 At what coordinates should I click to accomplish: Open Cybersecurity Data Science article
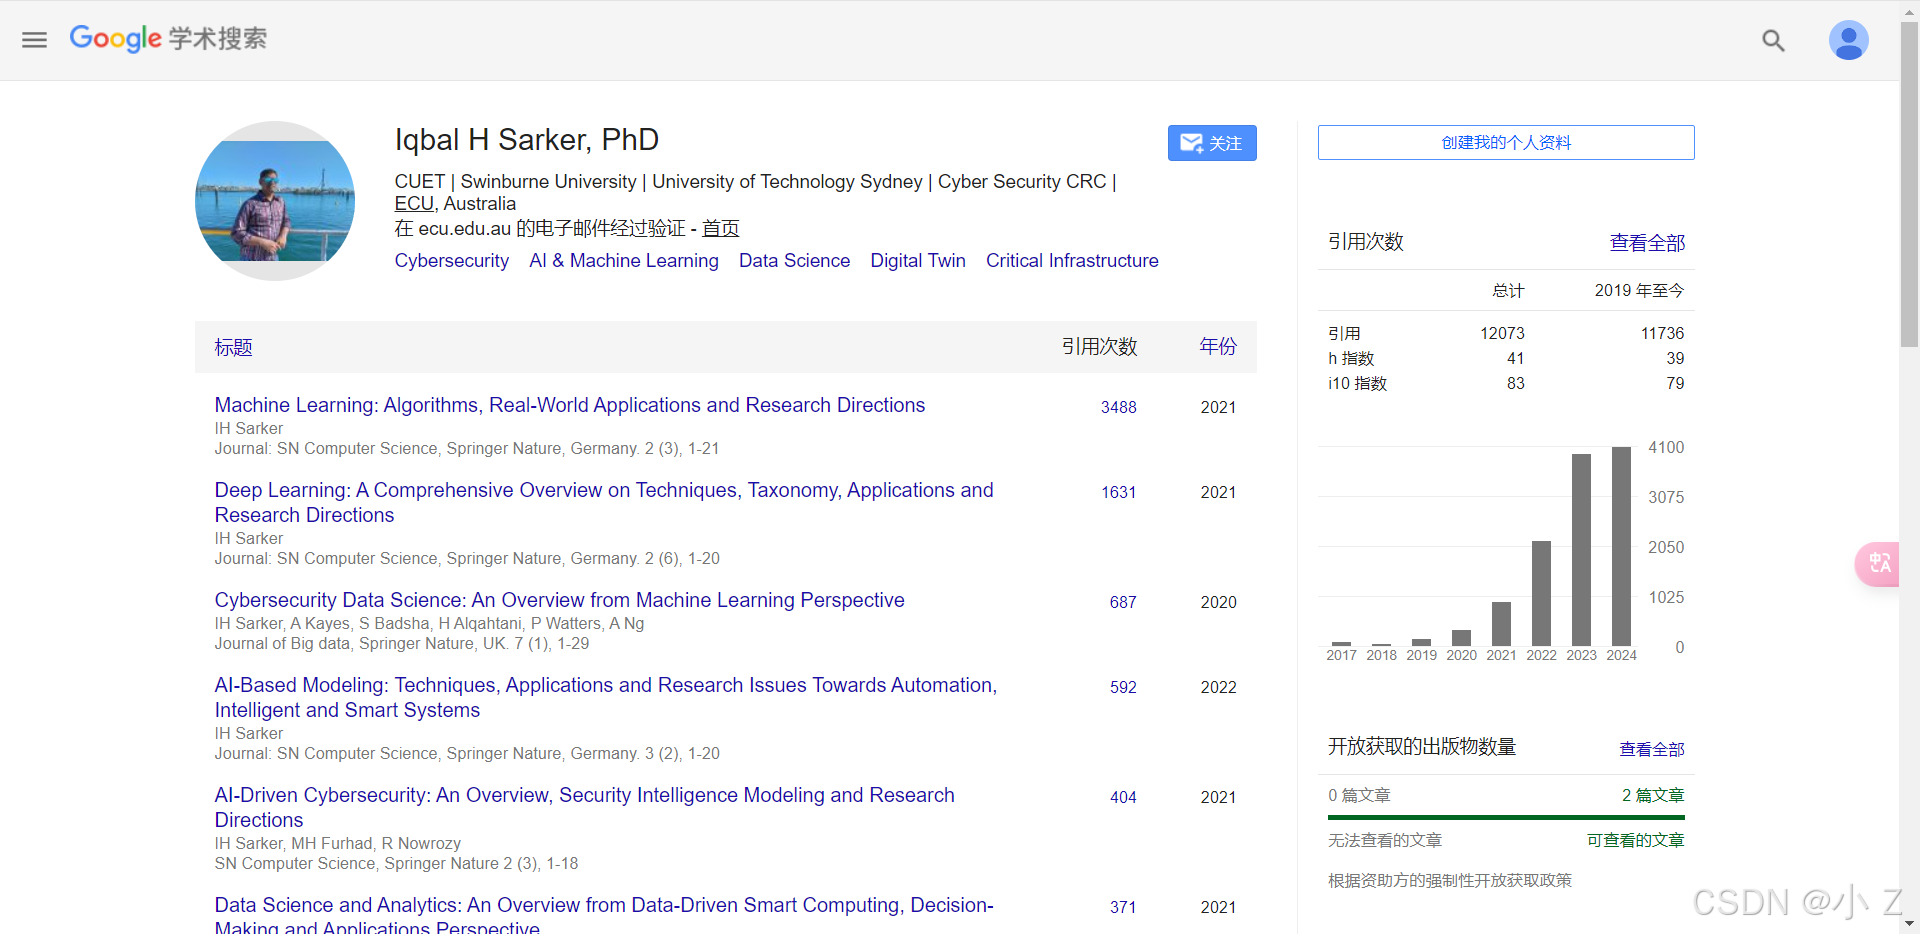click(x=559, y=600)
